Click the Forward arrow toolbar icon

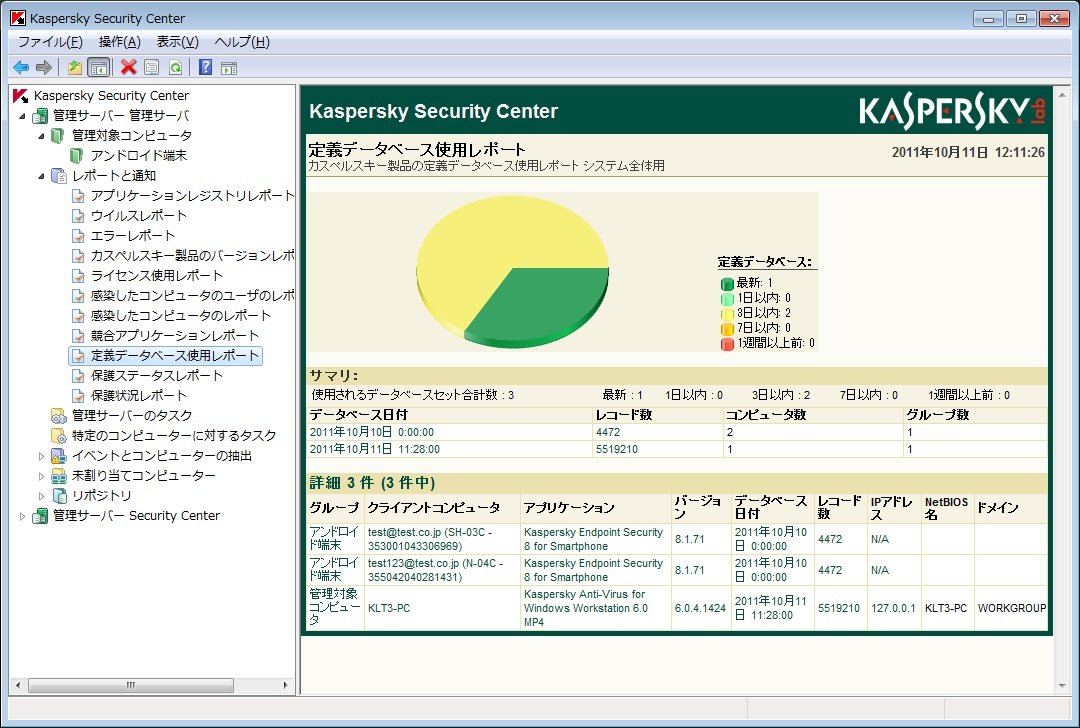pyautogui.click(x=43, y=67)
